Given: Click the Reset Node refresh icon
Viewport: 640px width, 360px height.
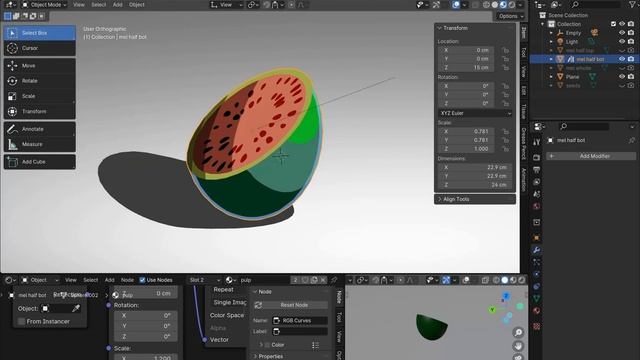Looking at the screenshot, I should pyautogui.click(x=258, y=305).
